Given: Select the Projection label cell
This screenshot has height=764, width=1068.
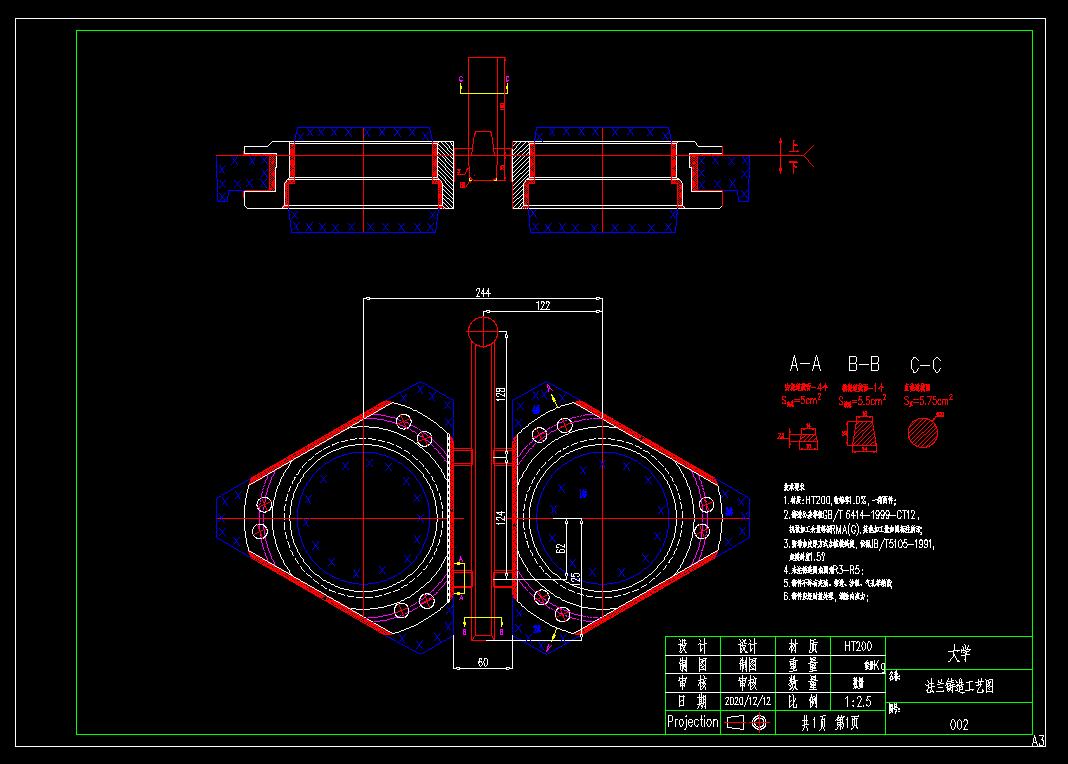Looking at the screenshot, I should (693, 722).
